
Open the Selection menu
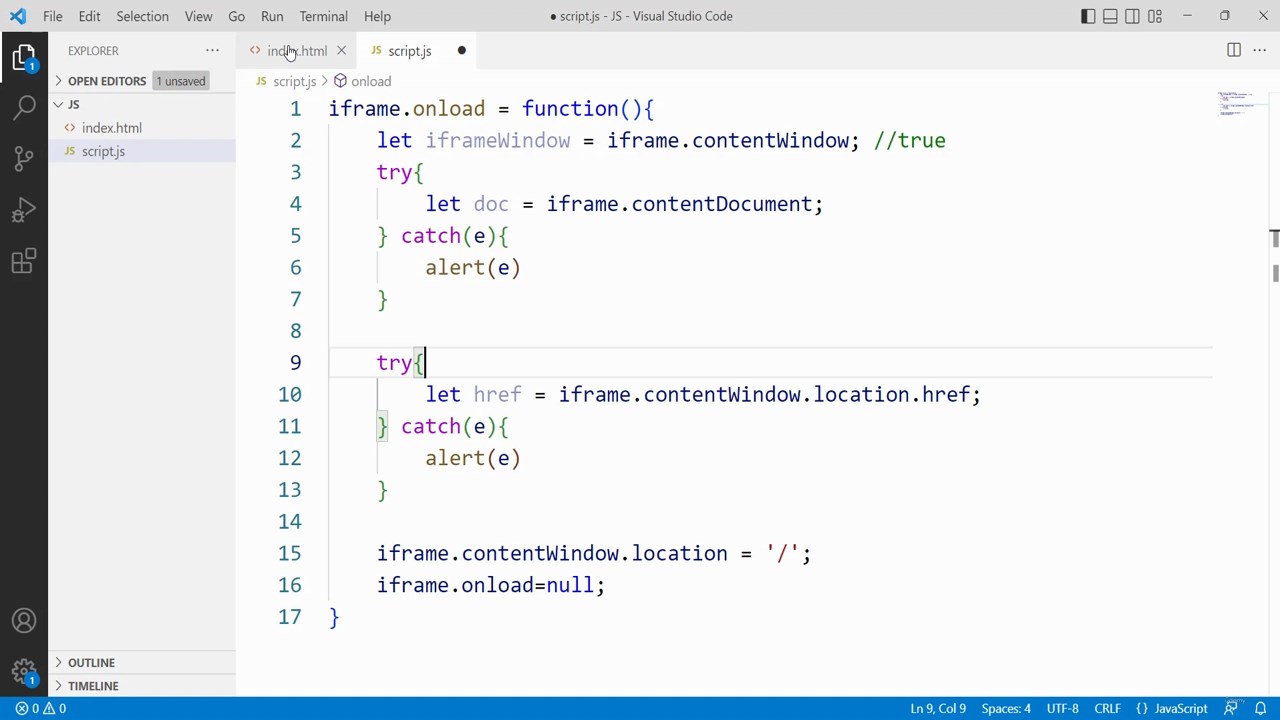(142, 16)
